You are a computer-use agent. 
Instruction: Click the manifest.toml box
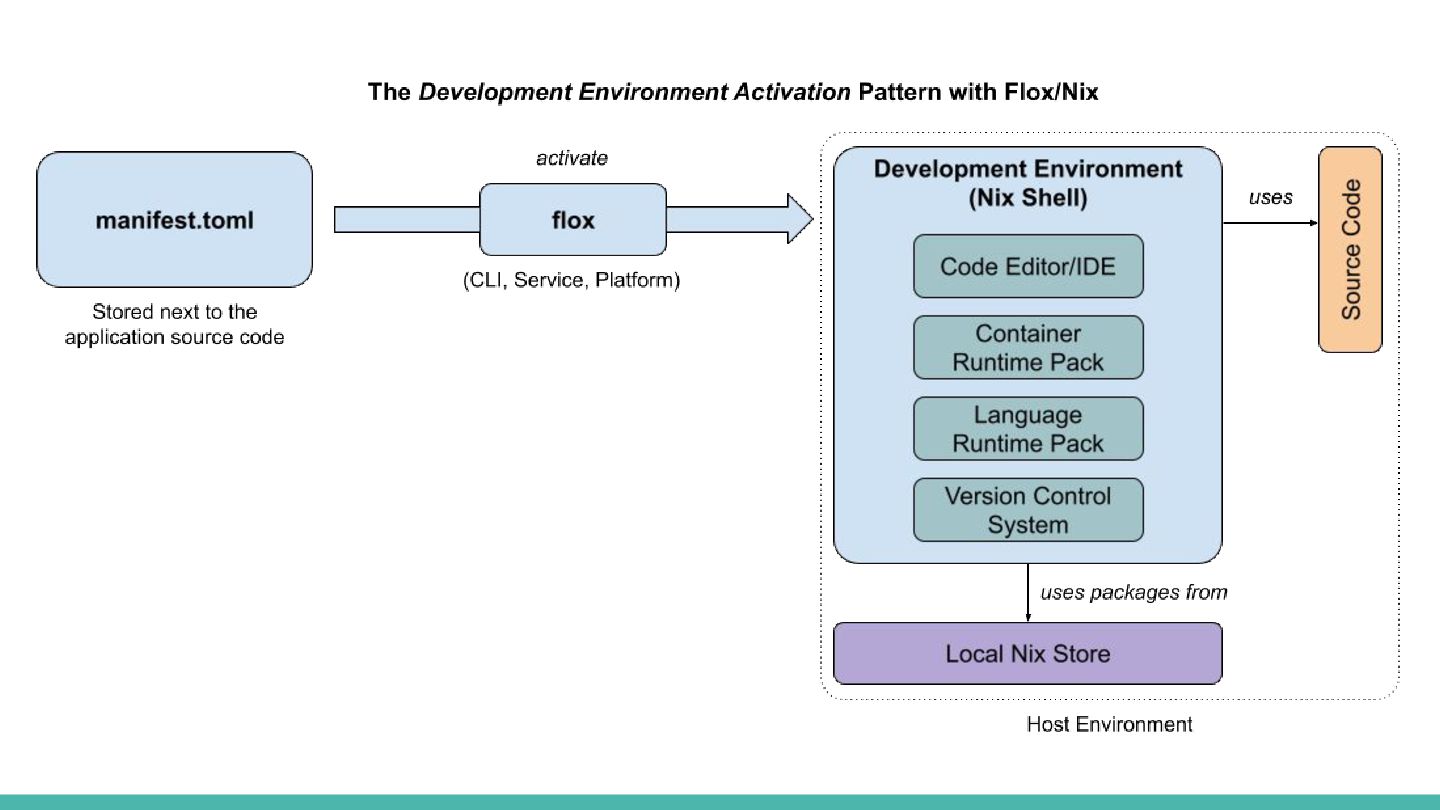pyautogui.click(x=175, y=220)
